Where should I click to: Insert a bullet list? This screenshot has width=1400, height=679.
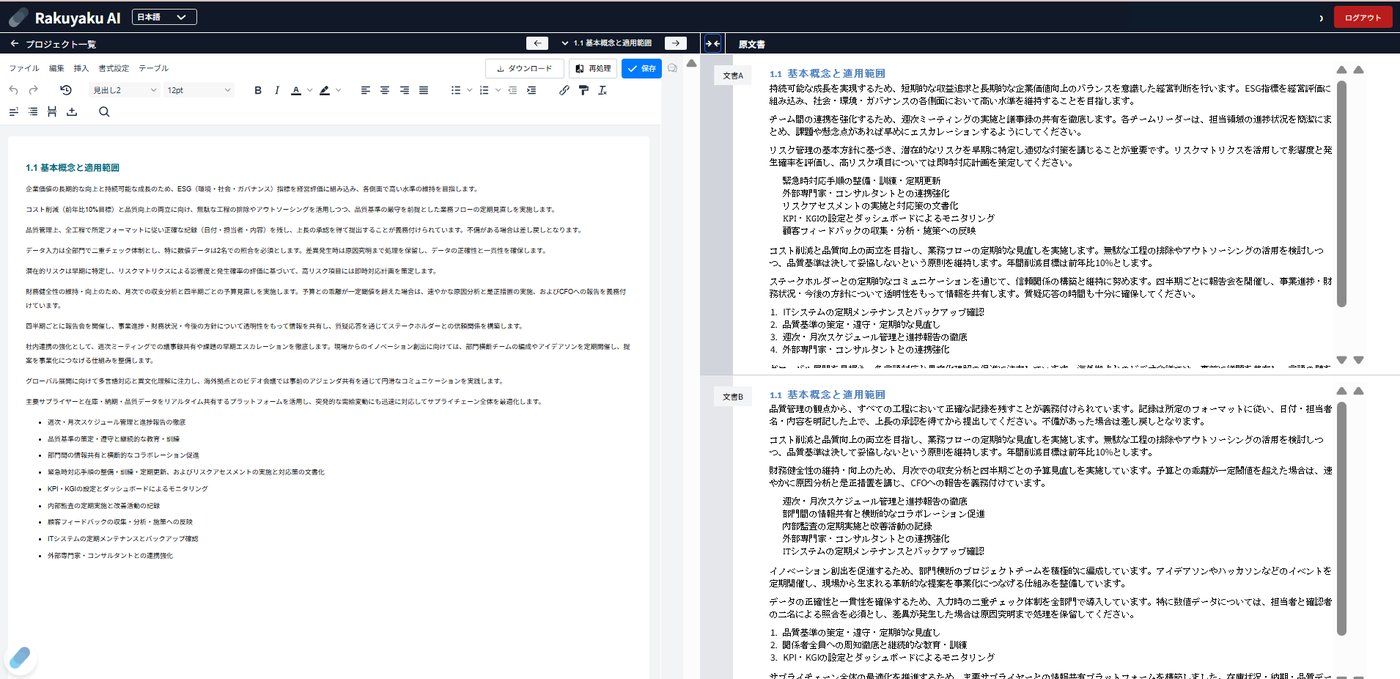click(455, 90)
